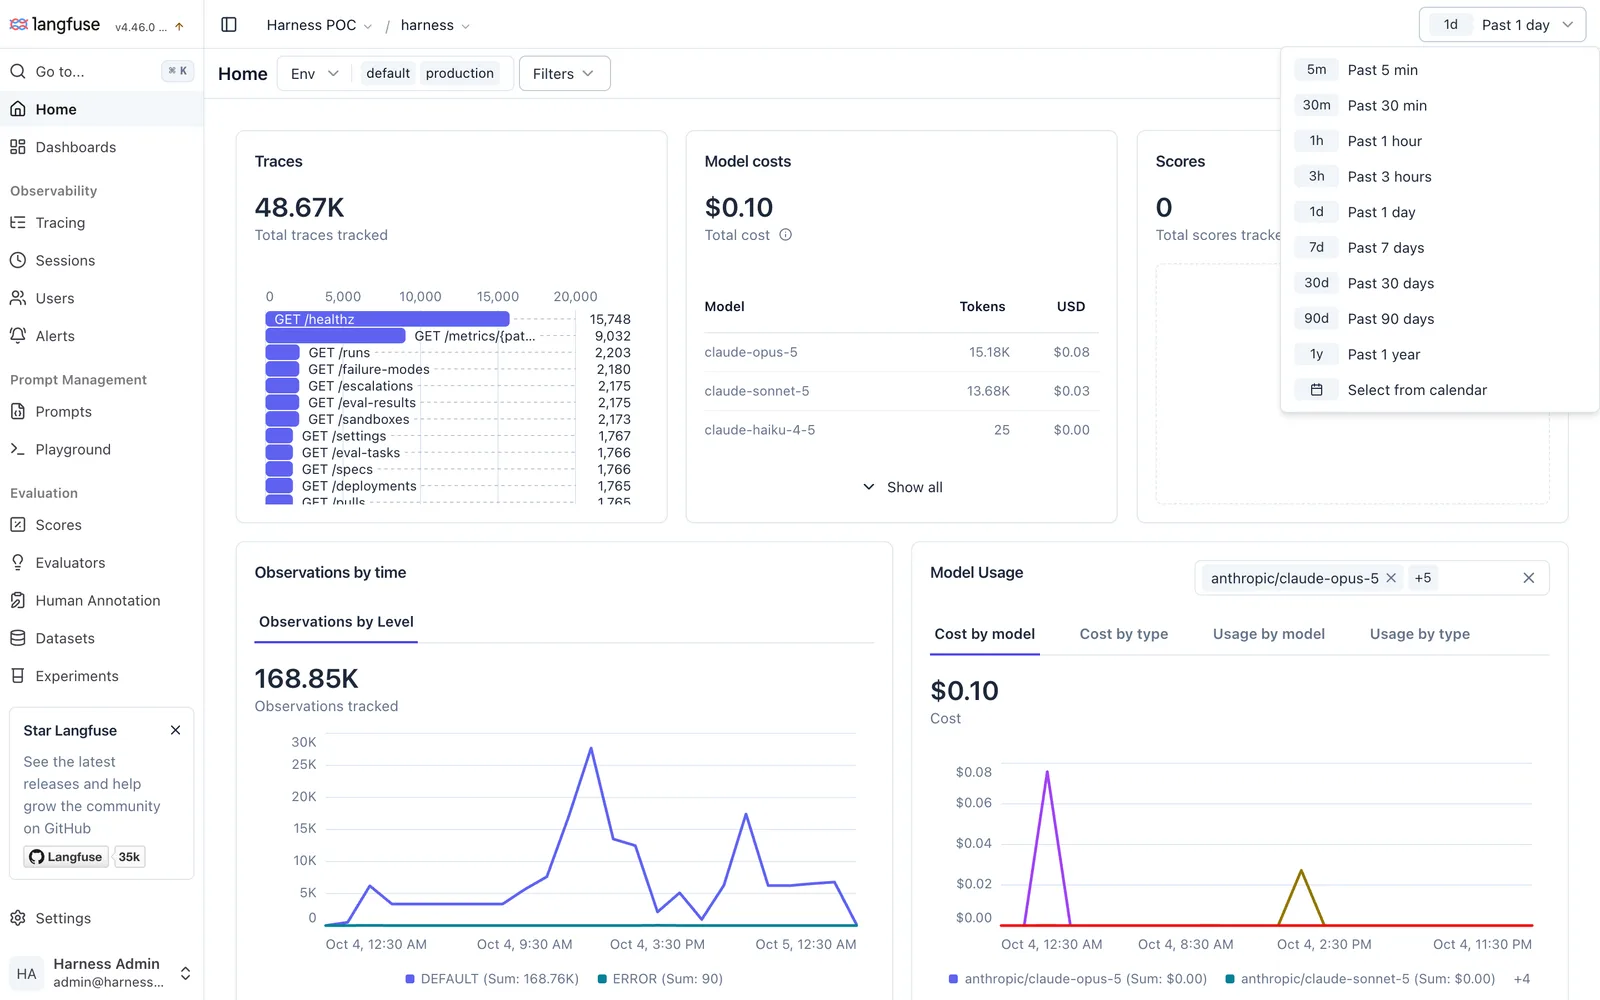Go to Tracing in sidebar
This screenshot has width=1600, height=1000.
coord(101,223)
